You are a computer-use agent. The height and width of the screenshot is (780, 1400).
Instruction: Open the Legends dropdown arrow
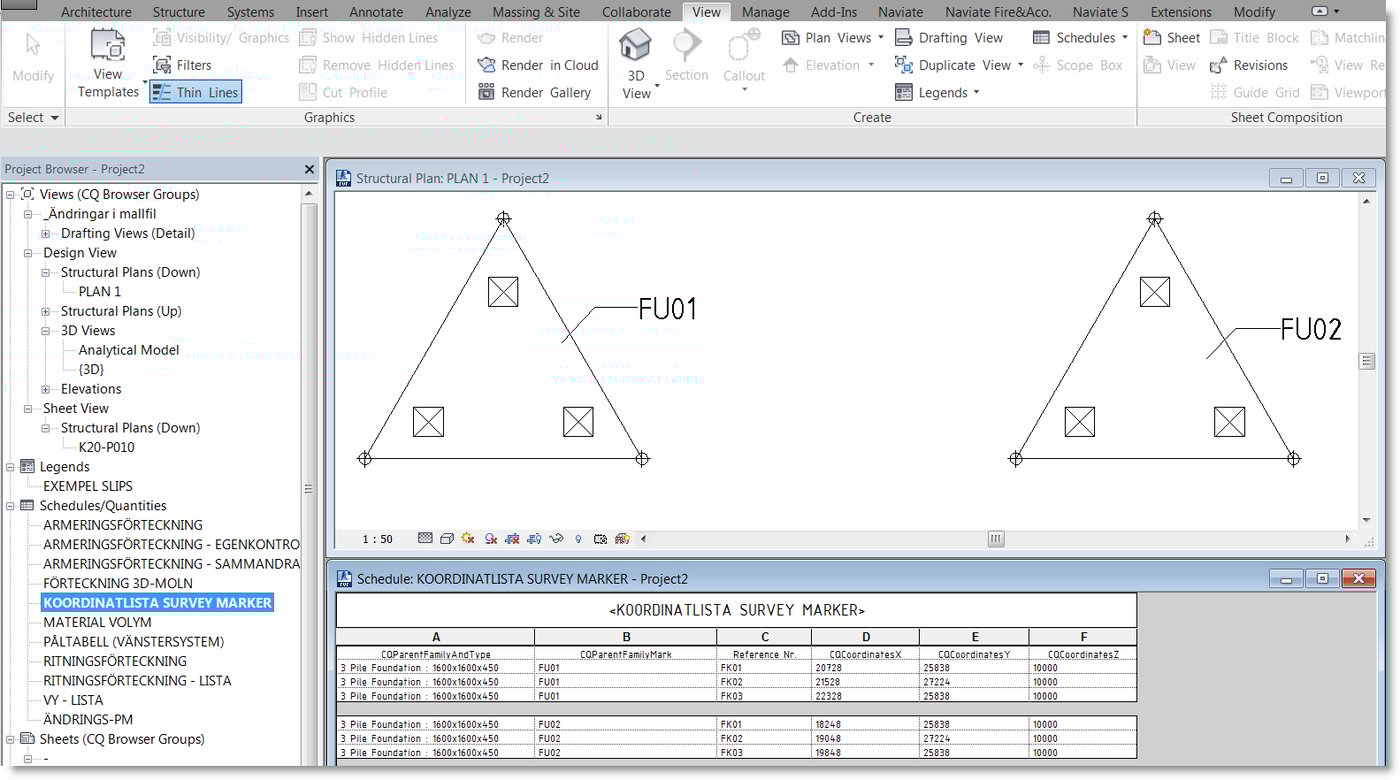tap(976, 93)
